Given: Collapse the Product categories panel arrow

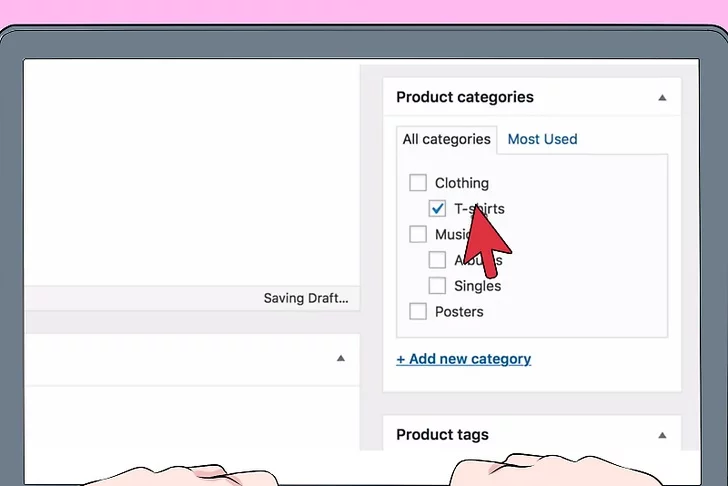Looking at the screenshot, I should [x=661, y=98].
